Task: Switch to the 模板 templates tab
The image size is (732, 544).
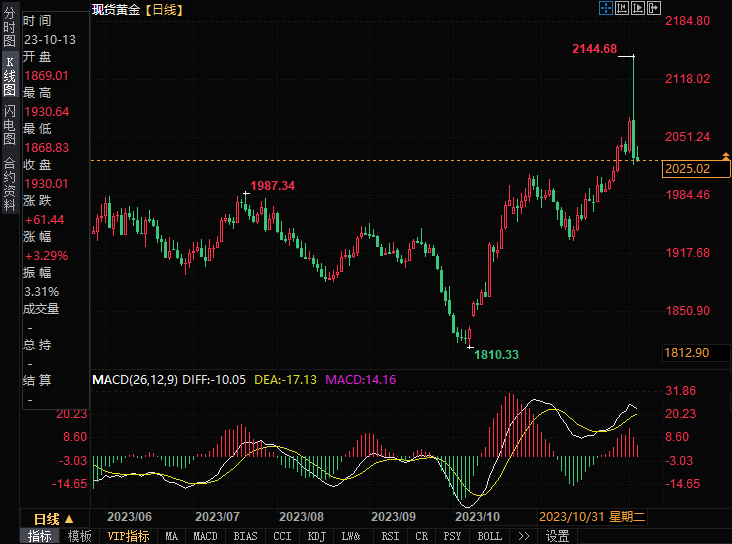Action: click(x=79, y=536)
